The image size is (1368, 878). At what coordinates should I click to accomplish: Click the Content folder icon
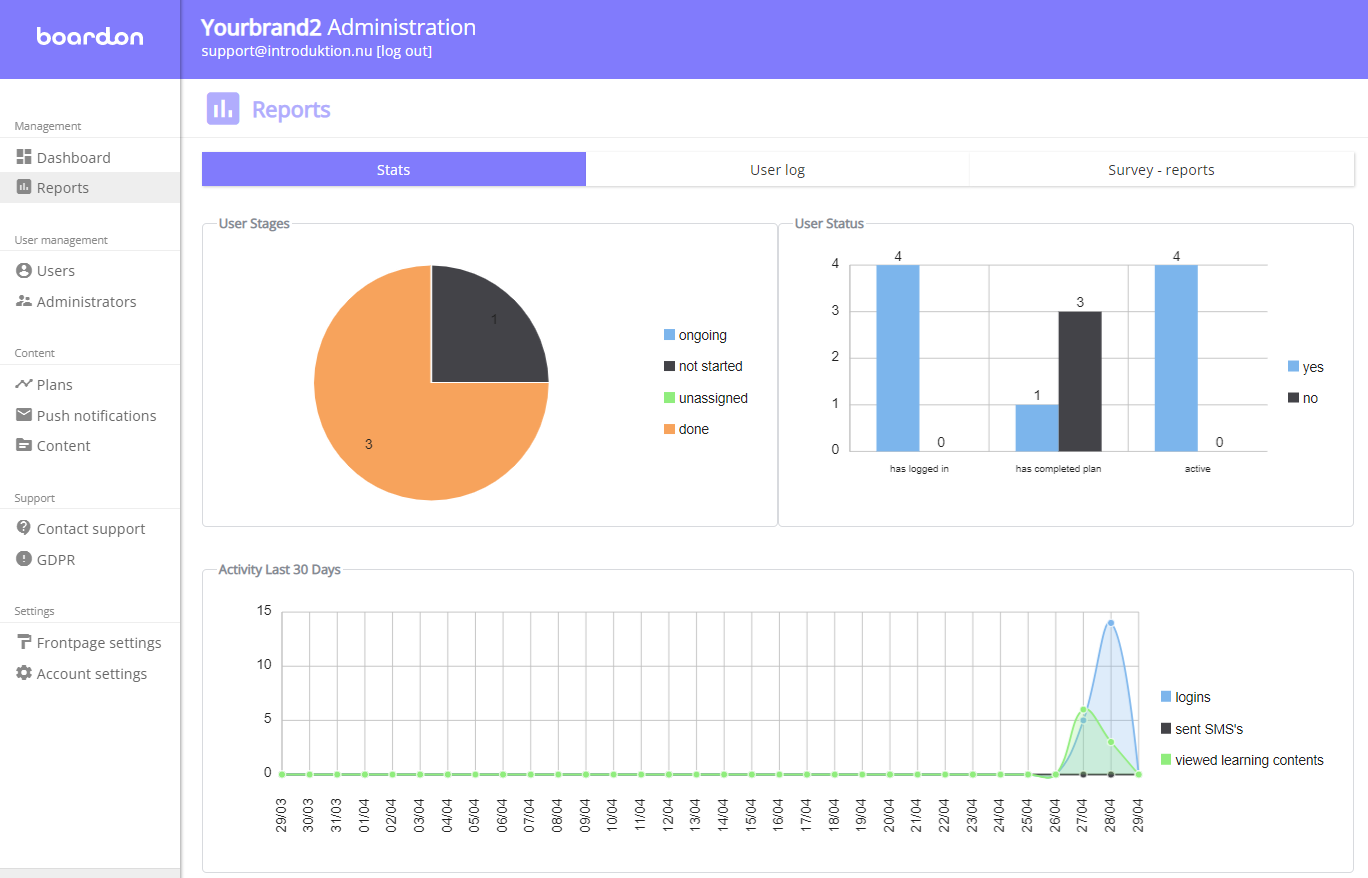(x=24, y=445)
